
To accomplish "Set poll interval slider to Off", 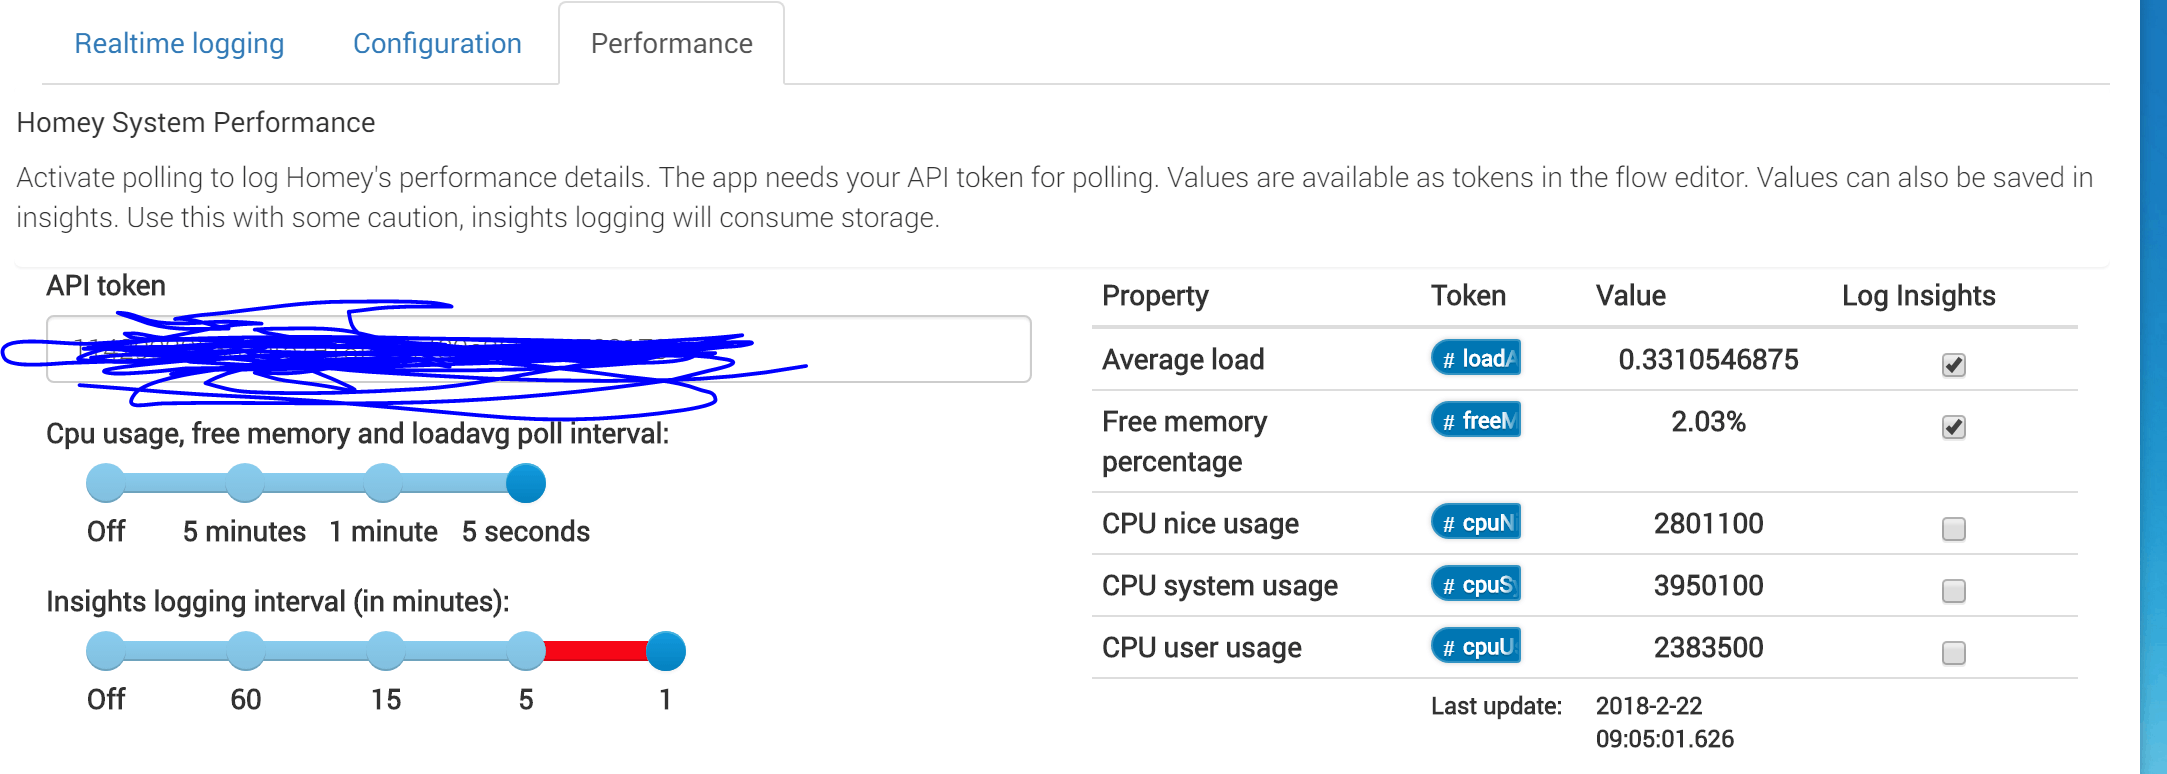I will pyautogui.click(x=106, y=483).
